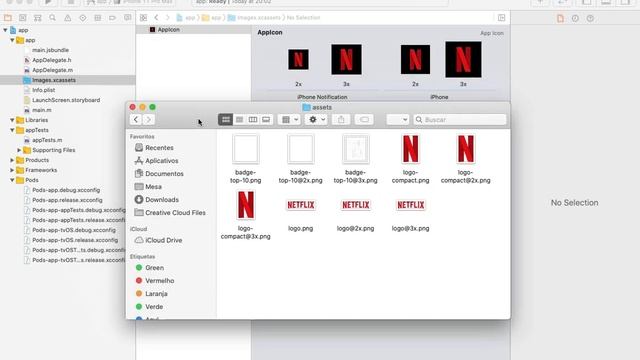Open the Finder action gear menu

[316, 120]
